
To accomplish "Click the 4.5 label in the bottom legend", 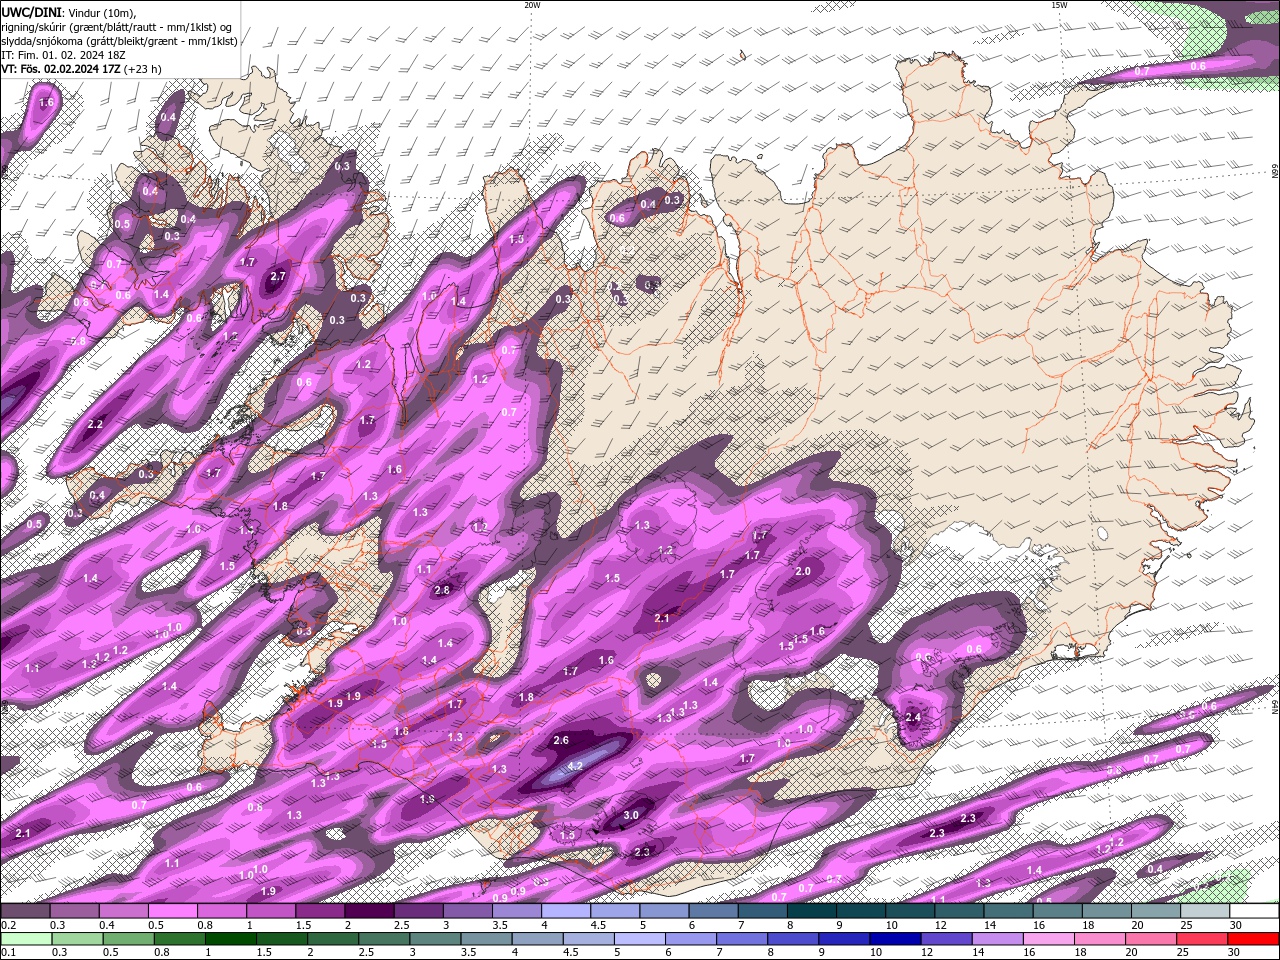I will click(571, 953).
